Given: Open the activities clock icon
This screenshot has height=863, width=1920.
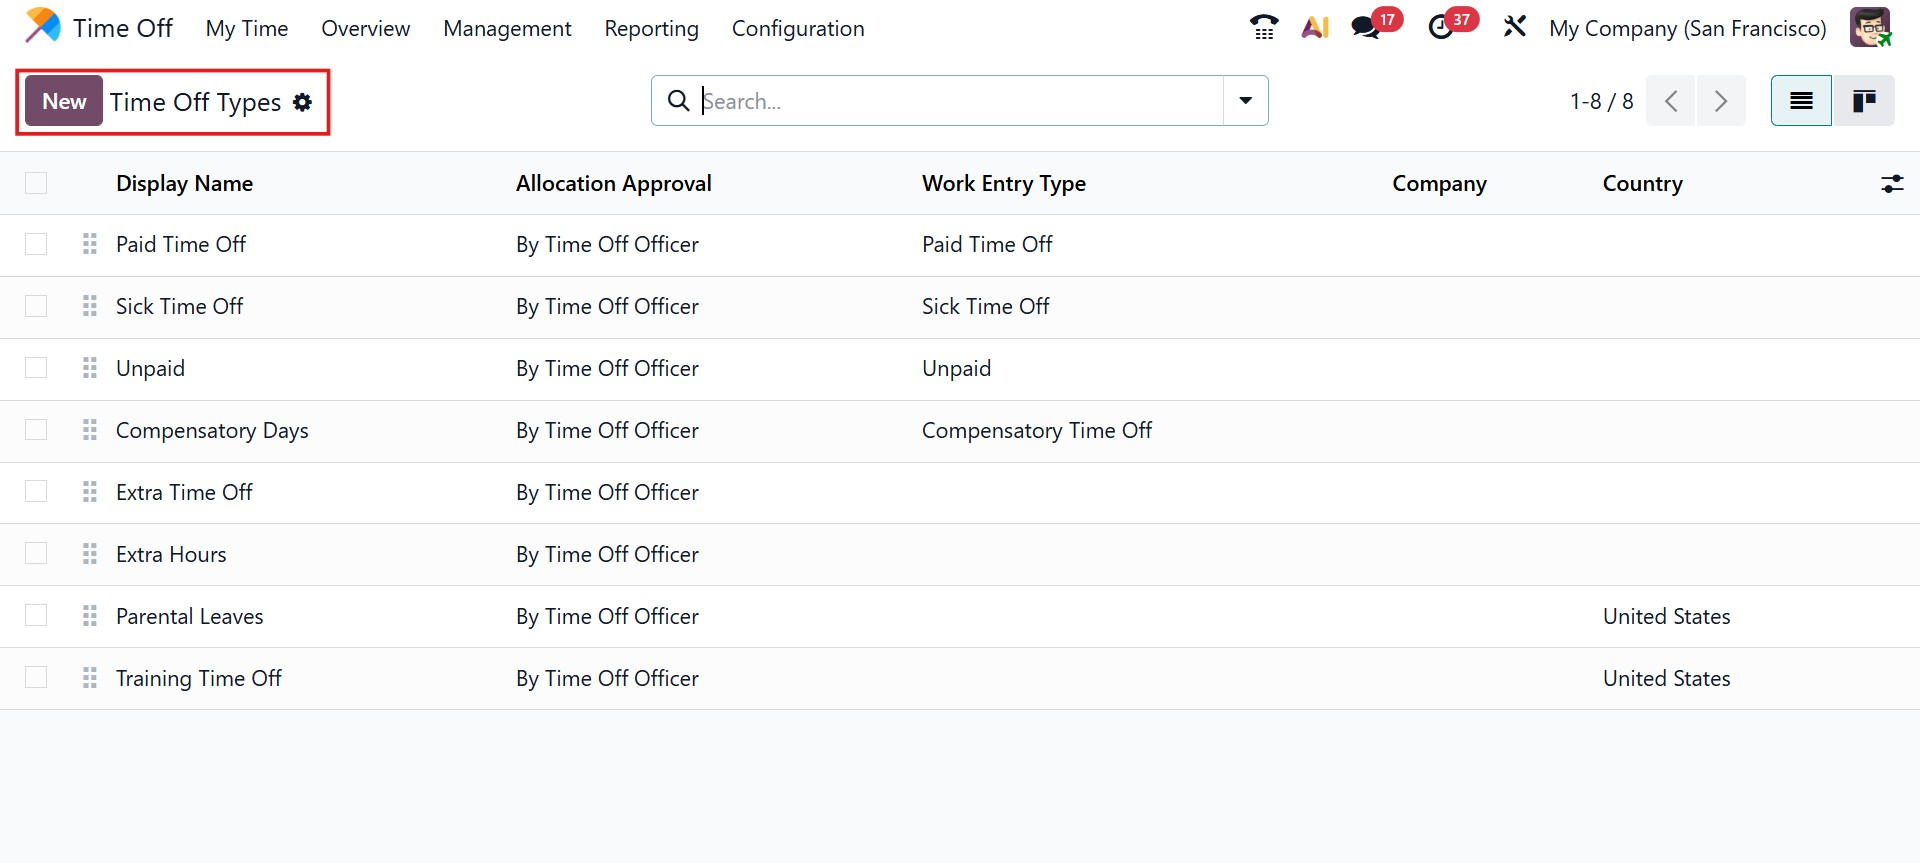Looking at the screenshot, I should tap(1441, 27).
